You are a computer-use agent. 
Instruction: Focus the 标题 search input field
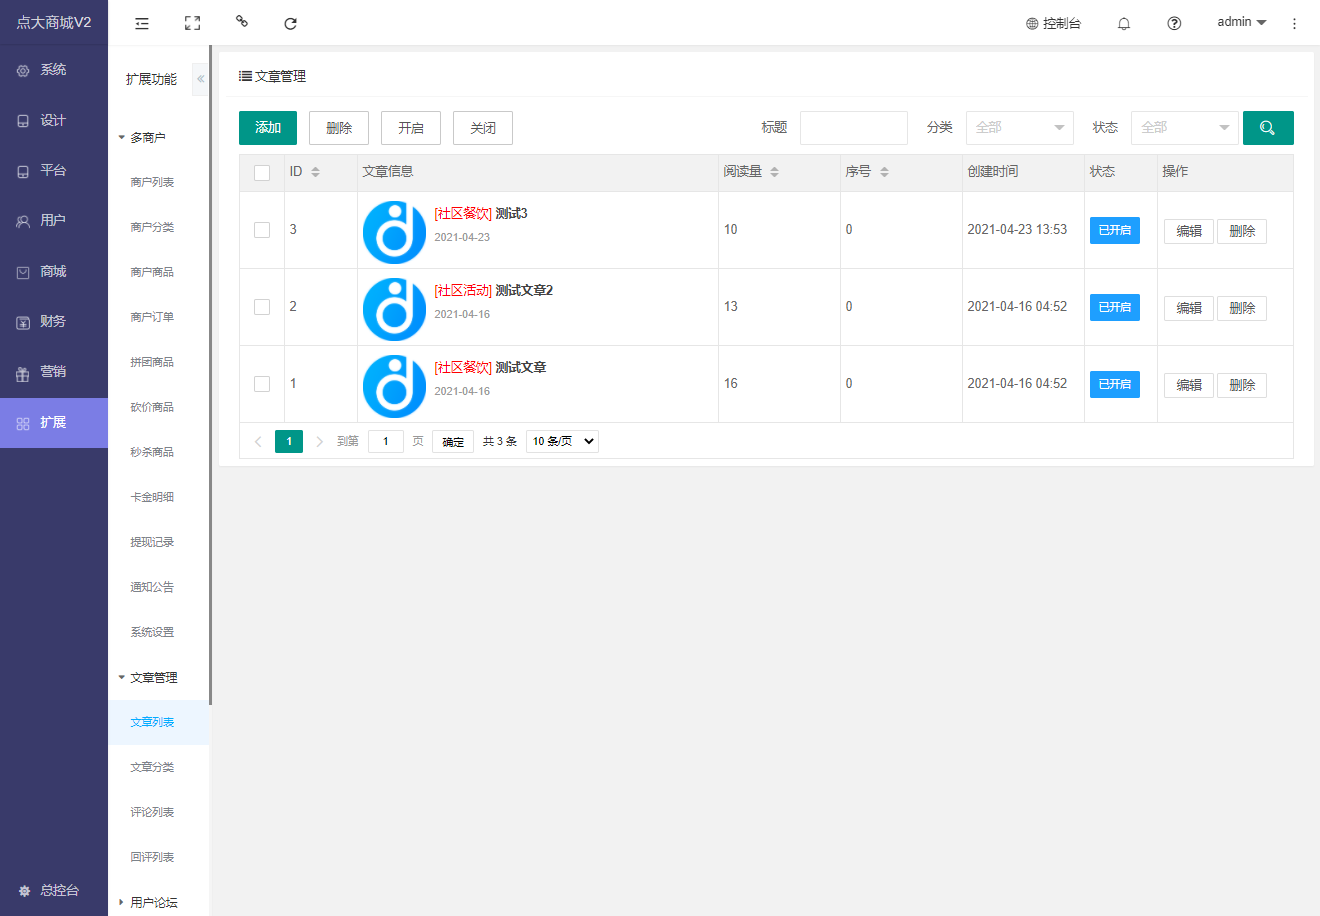[x=854, y=128]
